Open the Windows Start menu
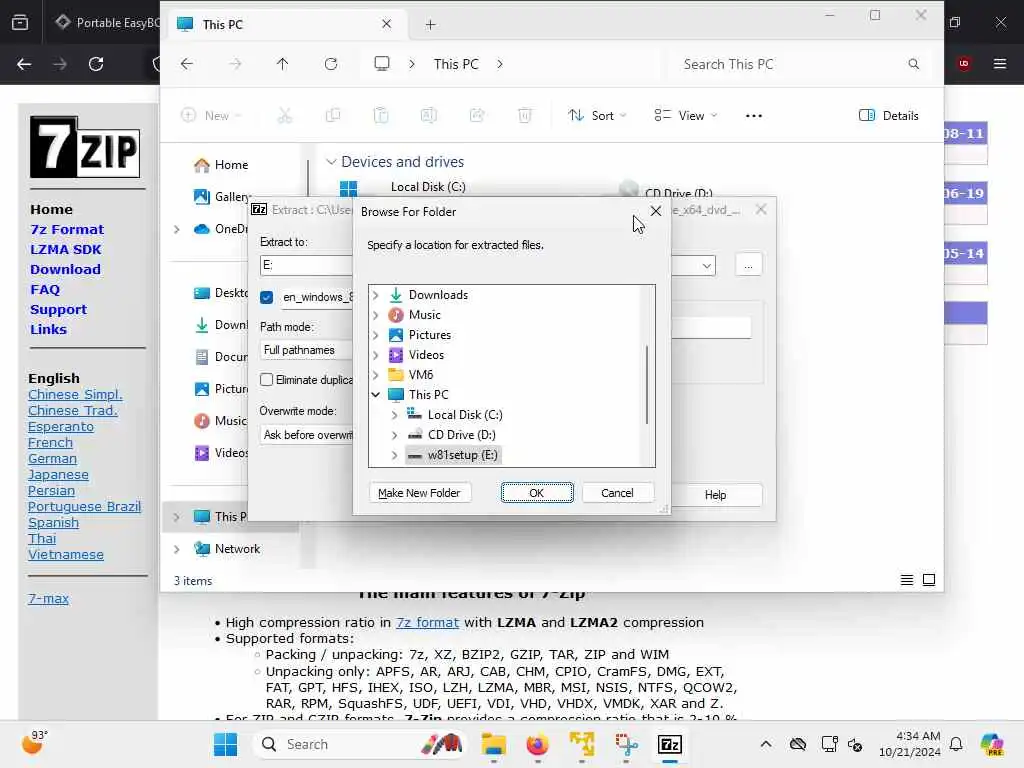1024x768 pixels. 225,744
